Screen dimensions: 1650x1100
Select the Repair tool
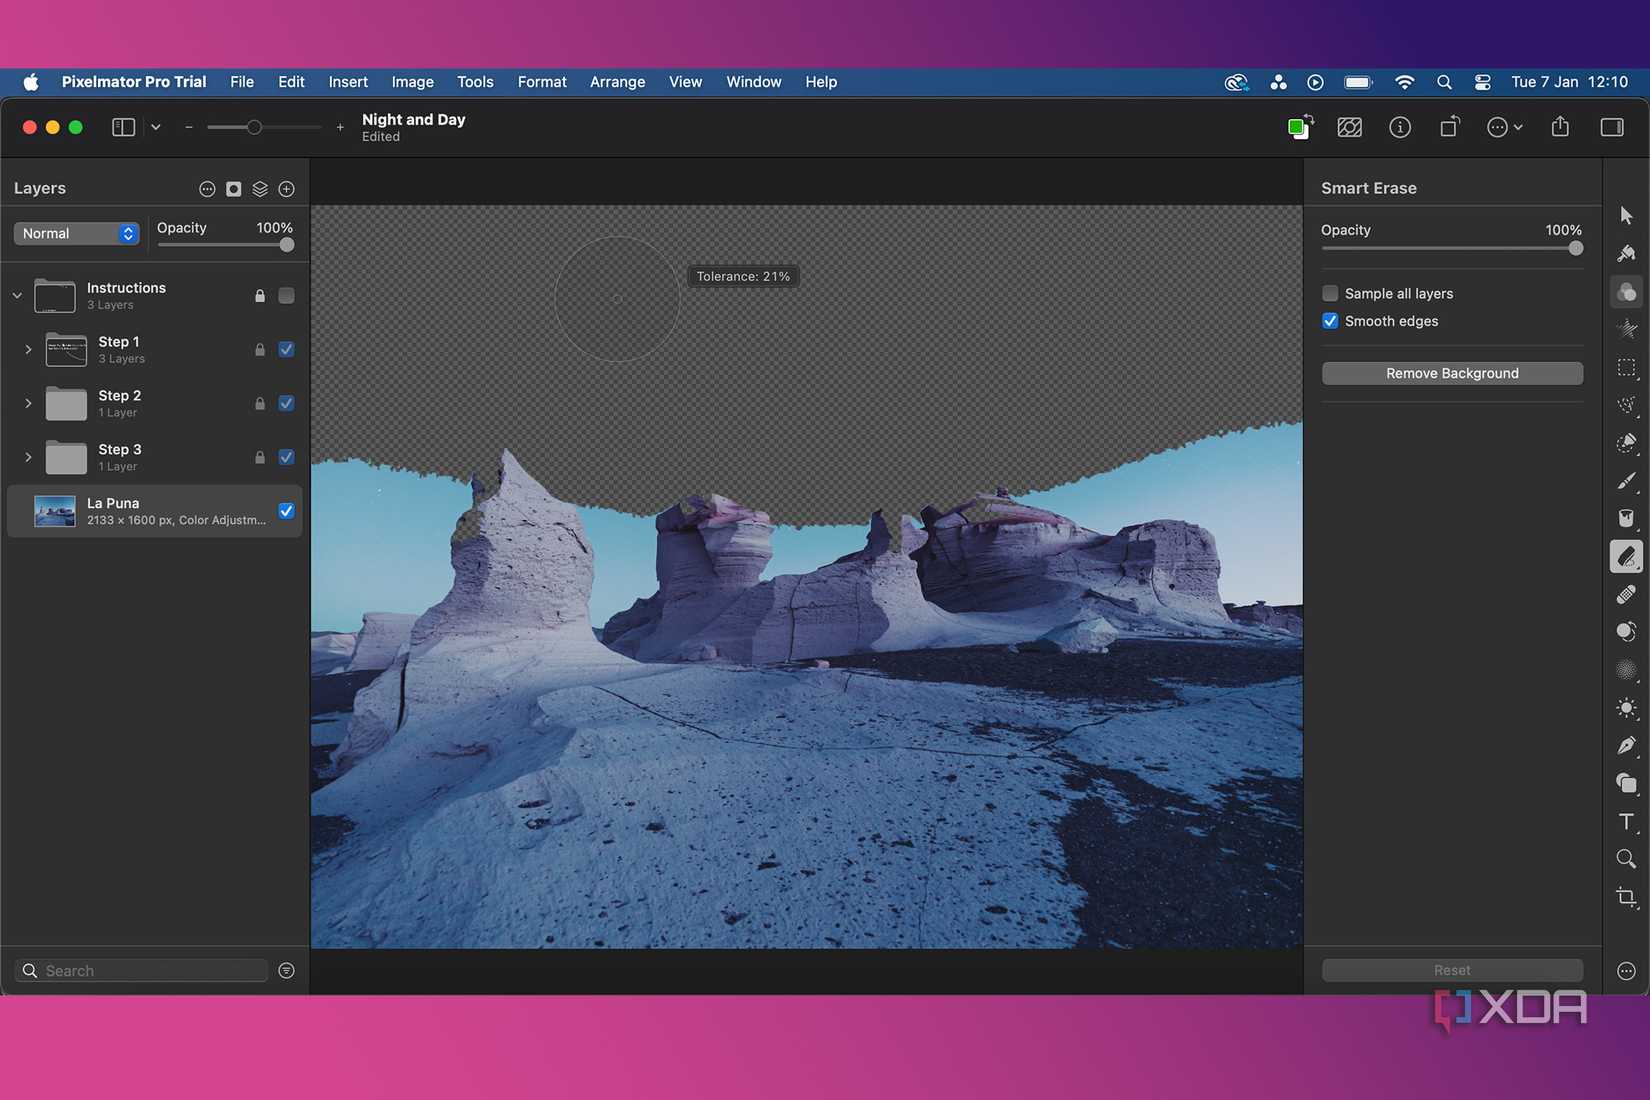(1626, 594)
